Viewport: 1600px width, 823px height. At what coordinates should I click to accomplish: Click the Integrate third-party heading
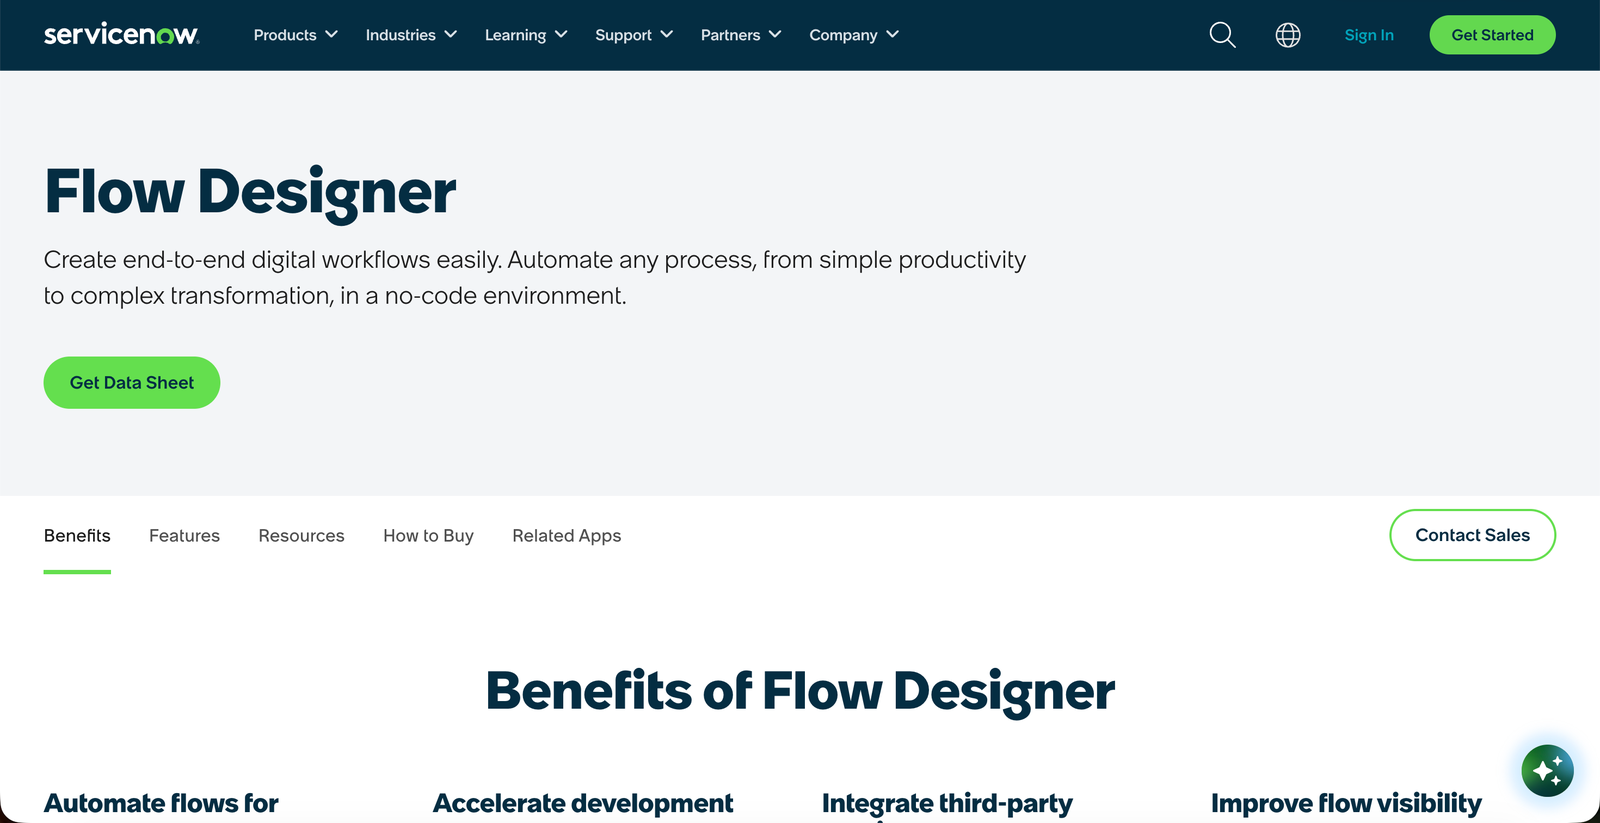pos(947,804)
